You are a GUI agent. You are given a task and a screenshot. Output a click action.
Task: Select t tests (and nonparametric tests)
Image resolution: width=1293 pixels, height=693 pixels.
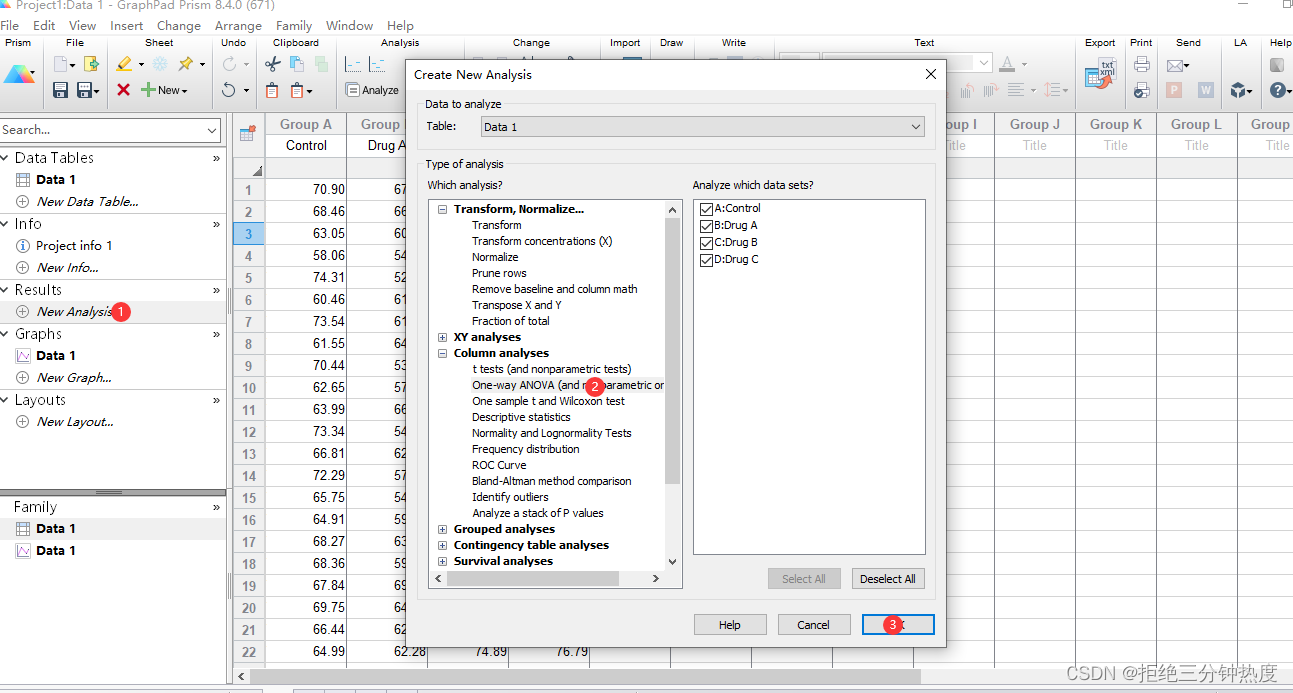click(x=552, y=369)
